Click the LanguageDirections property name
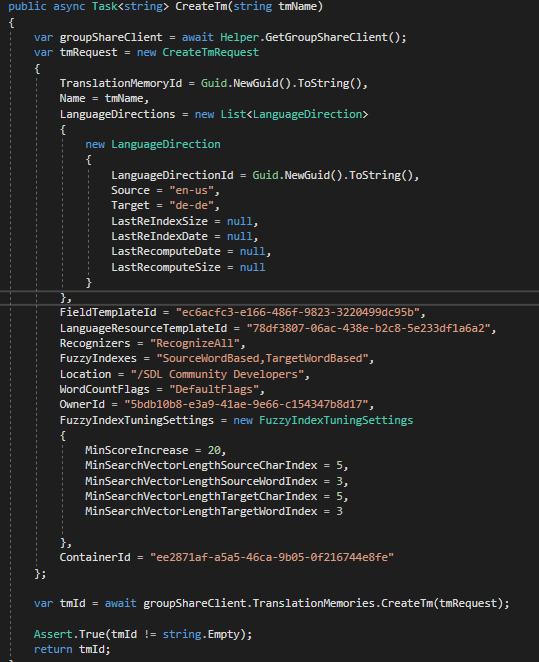Screen dimensions: 539x662 (x=117, y=114)
